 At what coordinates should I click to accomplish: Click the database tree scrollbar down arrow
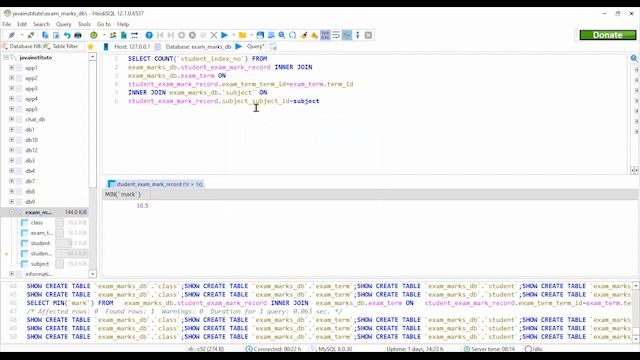pos(93,274)
